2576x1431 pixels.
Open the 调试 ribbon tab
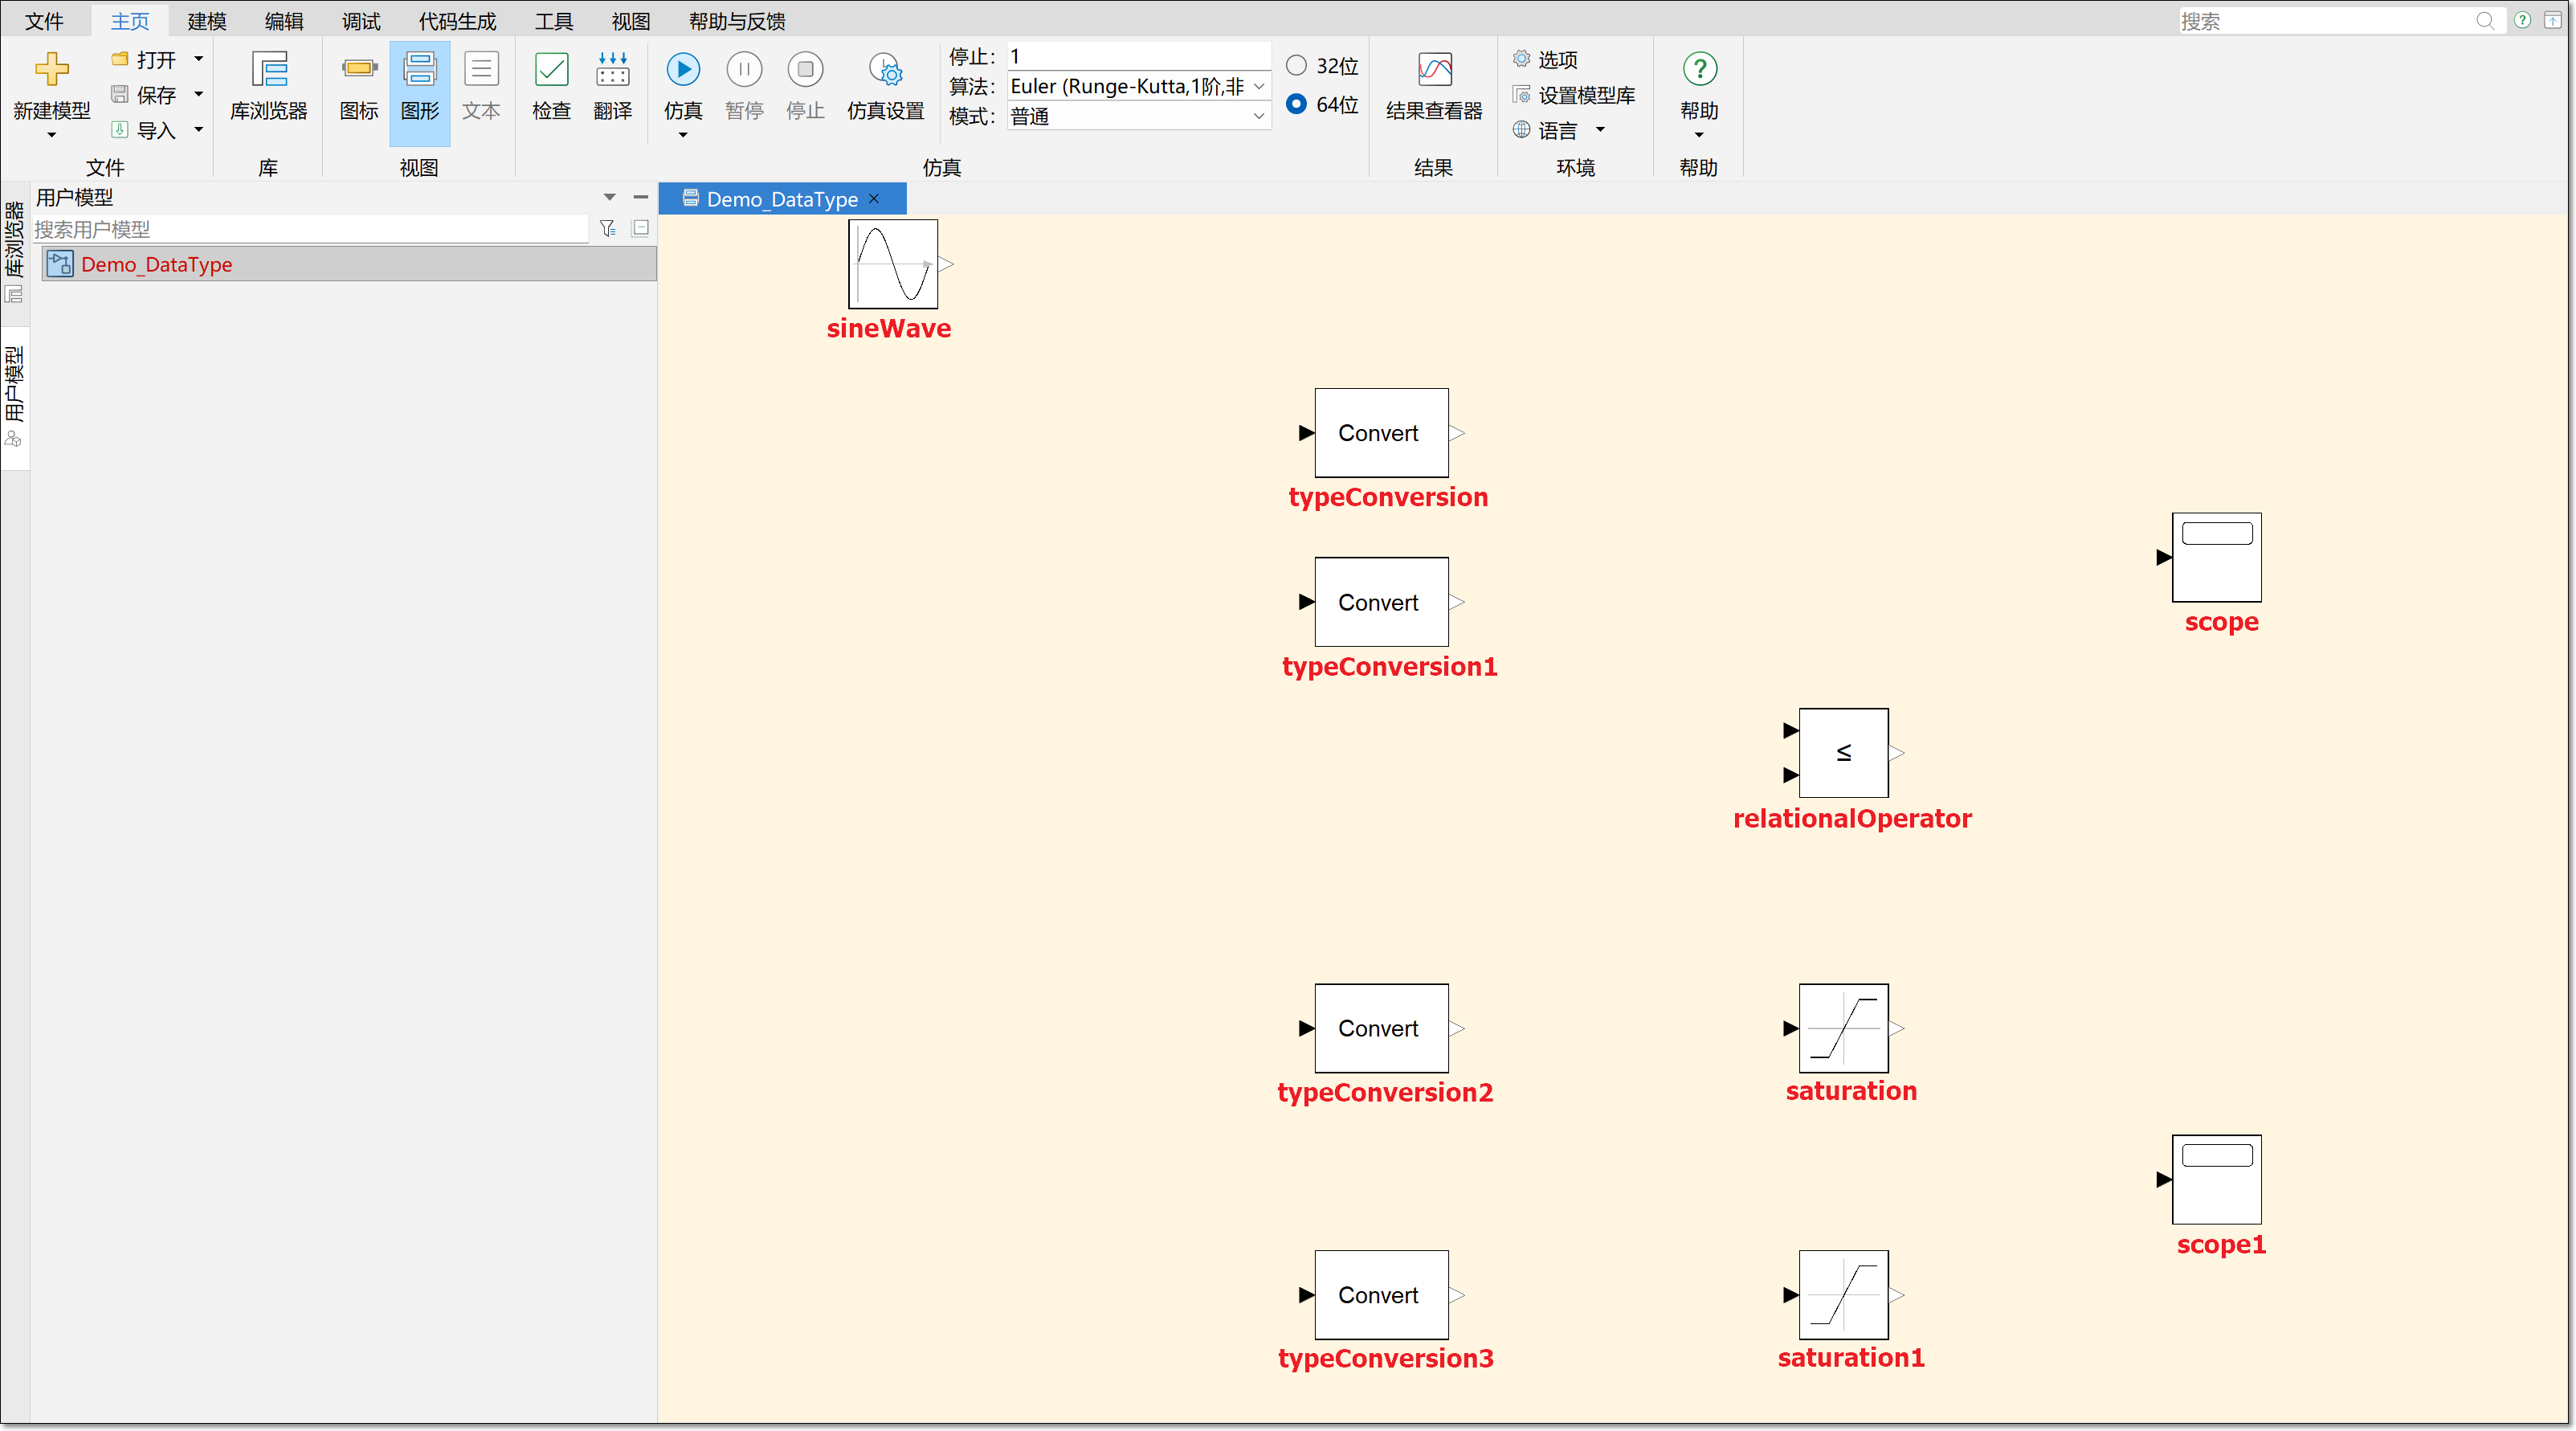pos(361,21)
